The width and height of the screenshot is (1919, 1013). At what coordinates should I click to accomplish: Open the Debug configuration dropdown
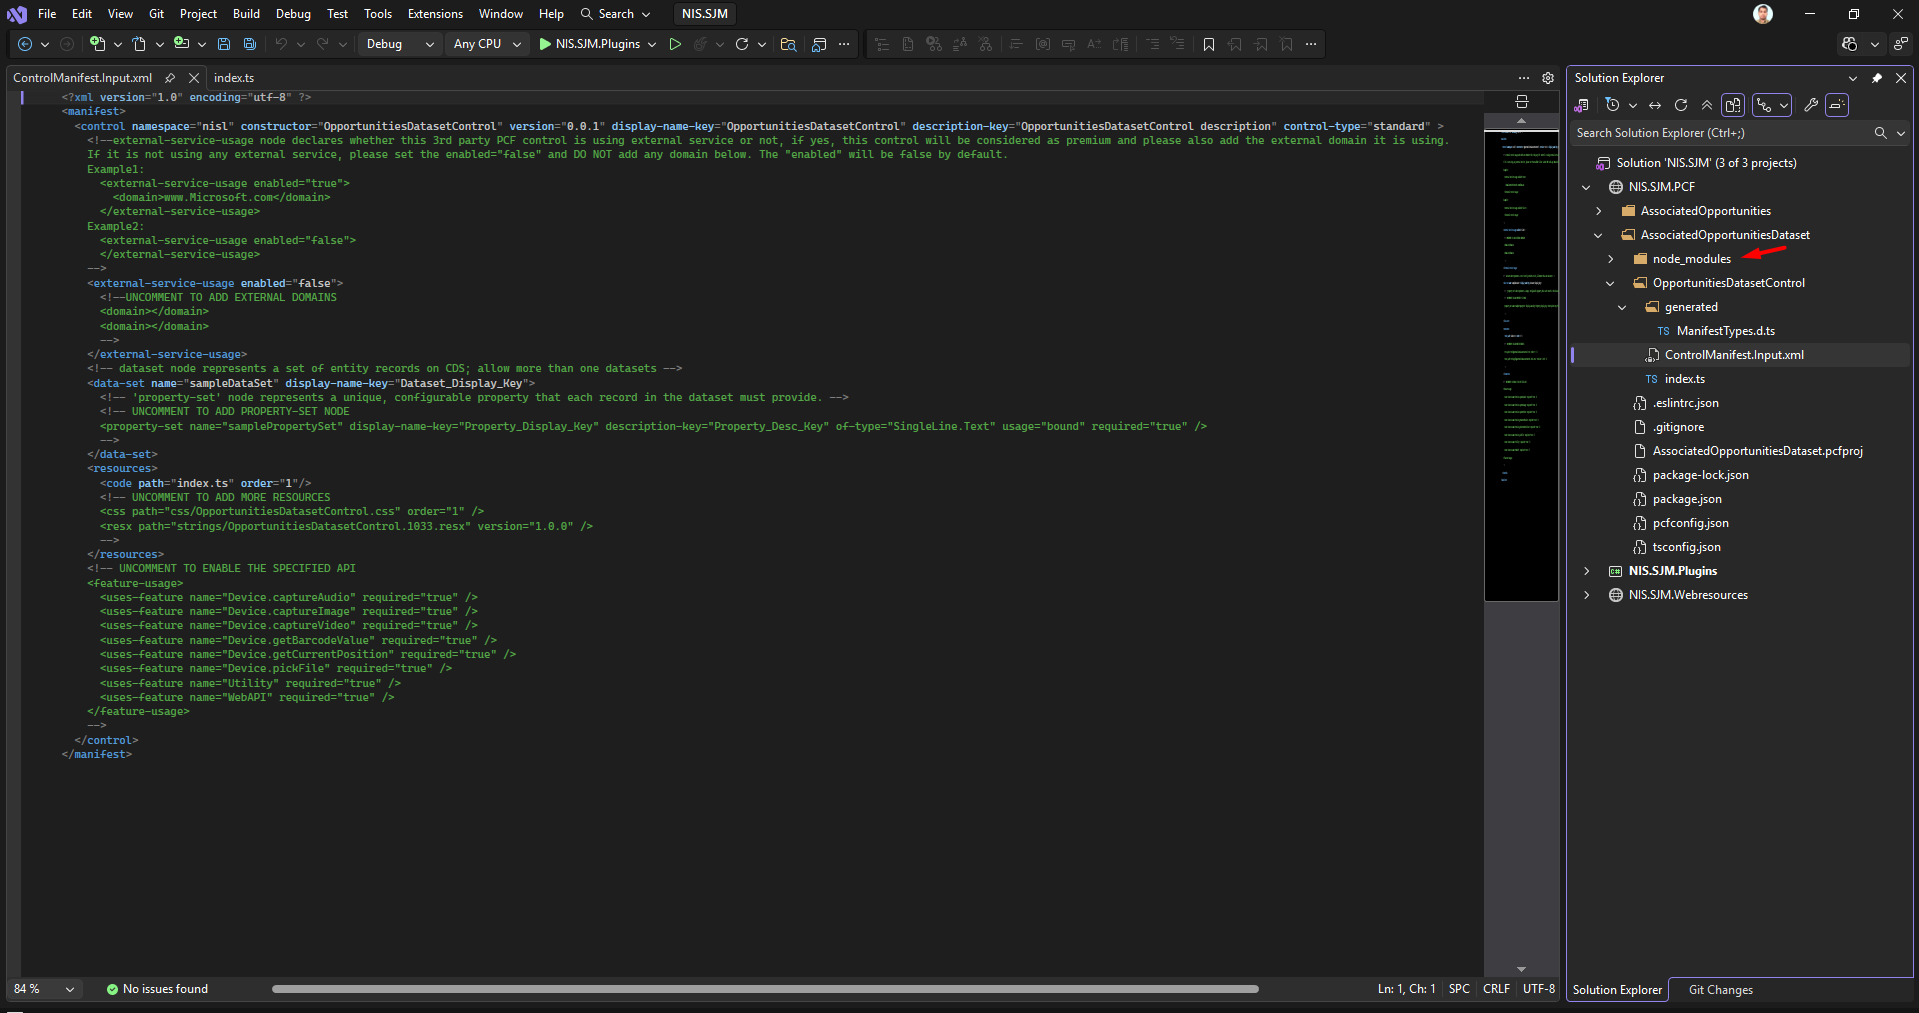tap(399, 44)
